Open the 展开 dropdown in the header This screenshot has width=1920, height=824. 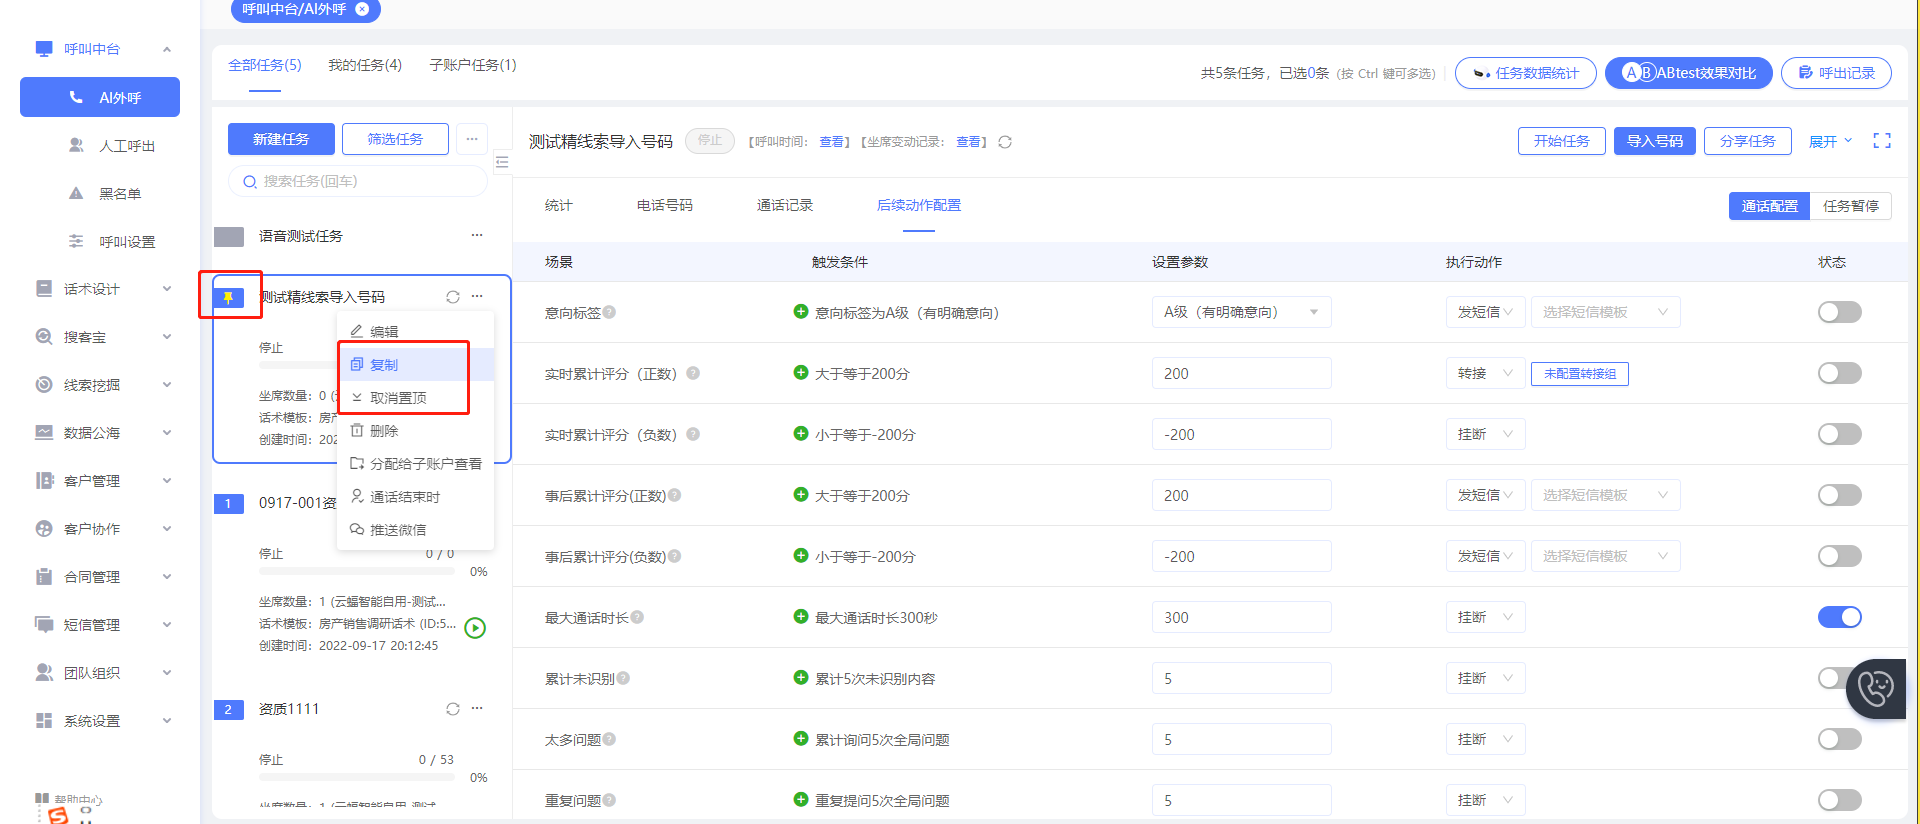pos(1830,141)
